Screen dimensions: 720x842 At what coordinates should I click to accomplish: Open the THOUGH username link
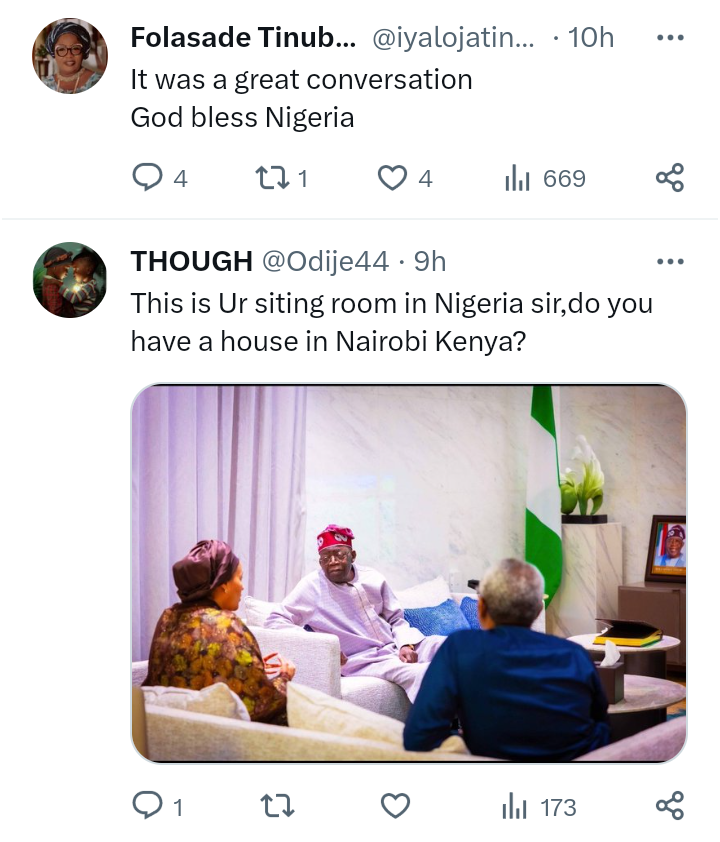(x=191, y=261)
